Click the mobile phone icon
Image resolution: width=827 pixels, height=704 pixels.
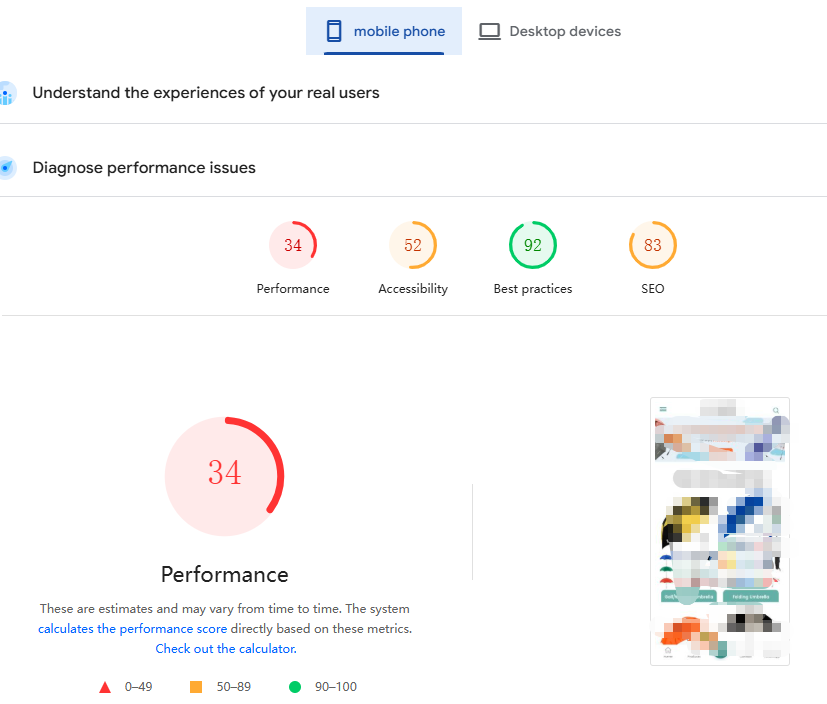click(x=334, y=31)
